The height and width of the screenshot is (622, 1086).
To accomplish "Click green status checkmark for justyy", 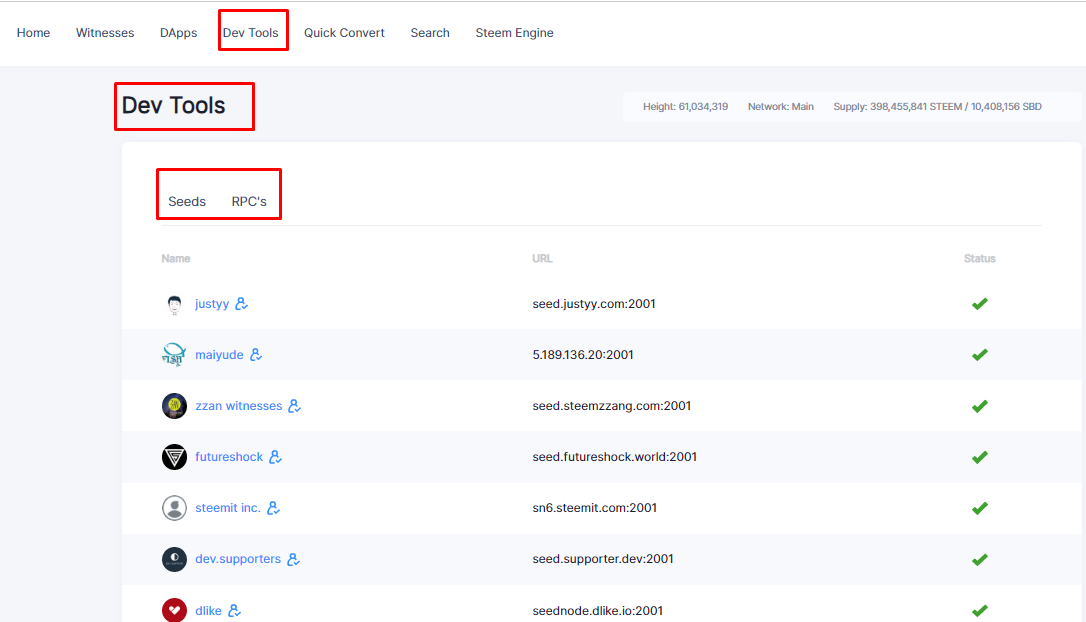I will coord(979,303).
